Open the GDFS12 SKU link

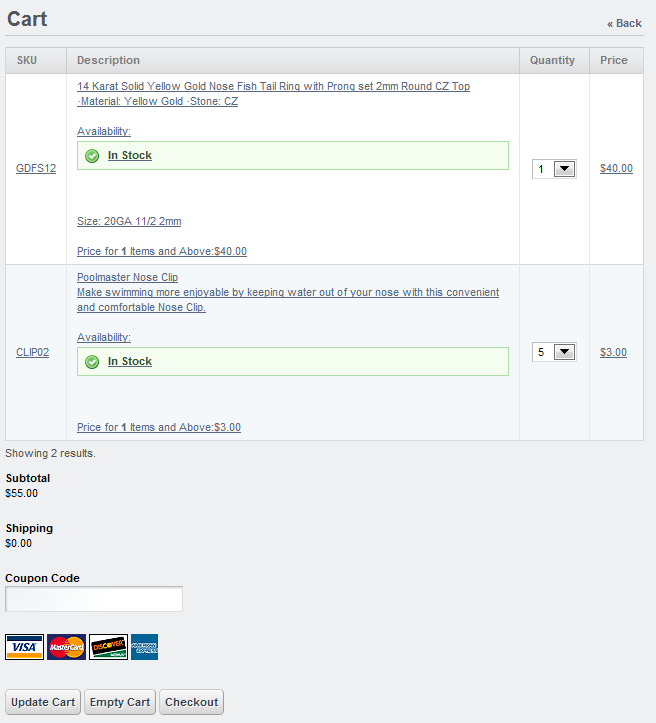36,168
